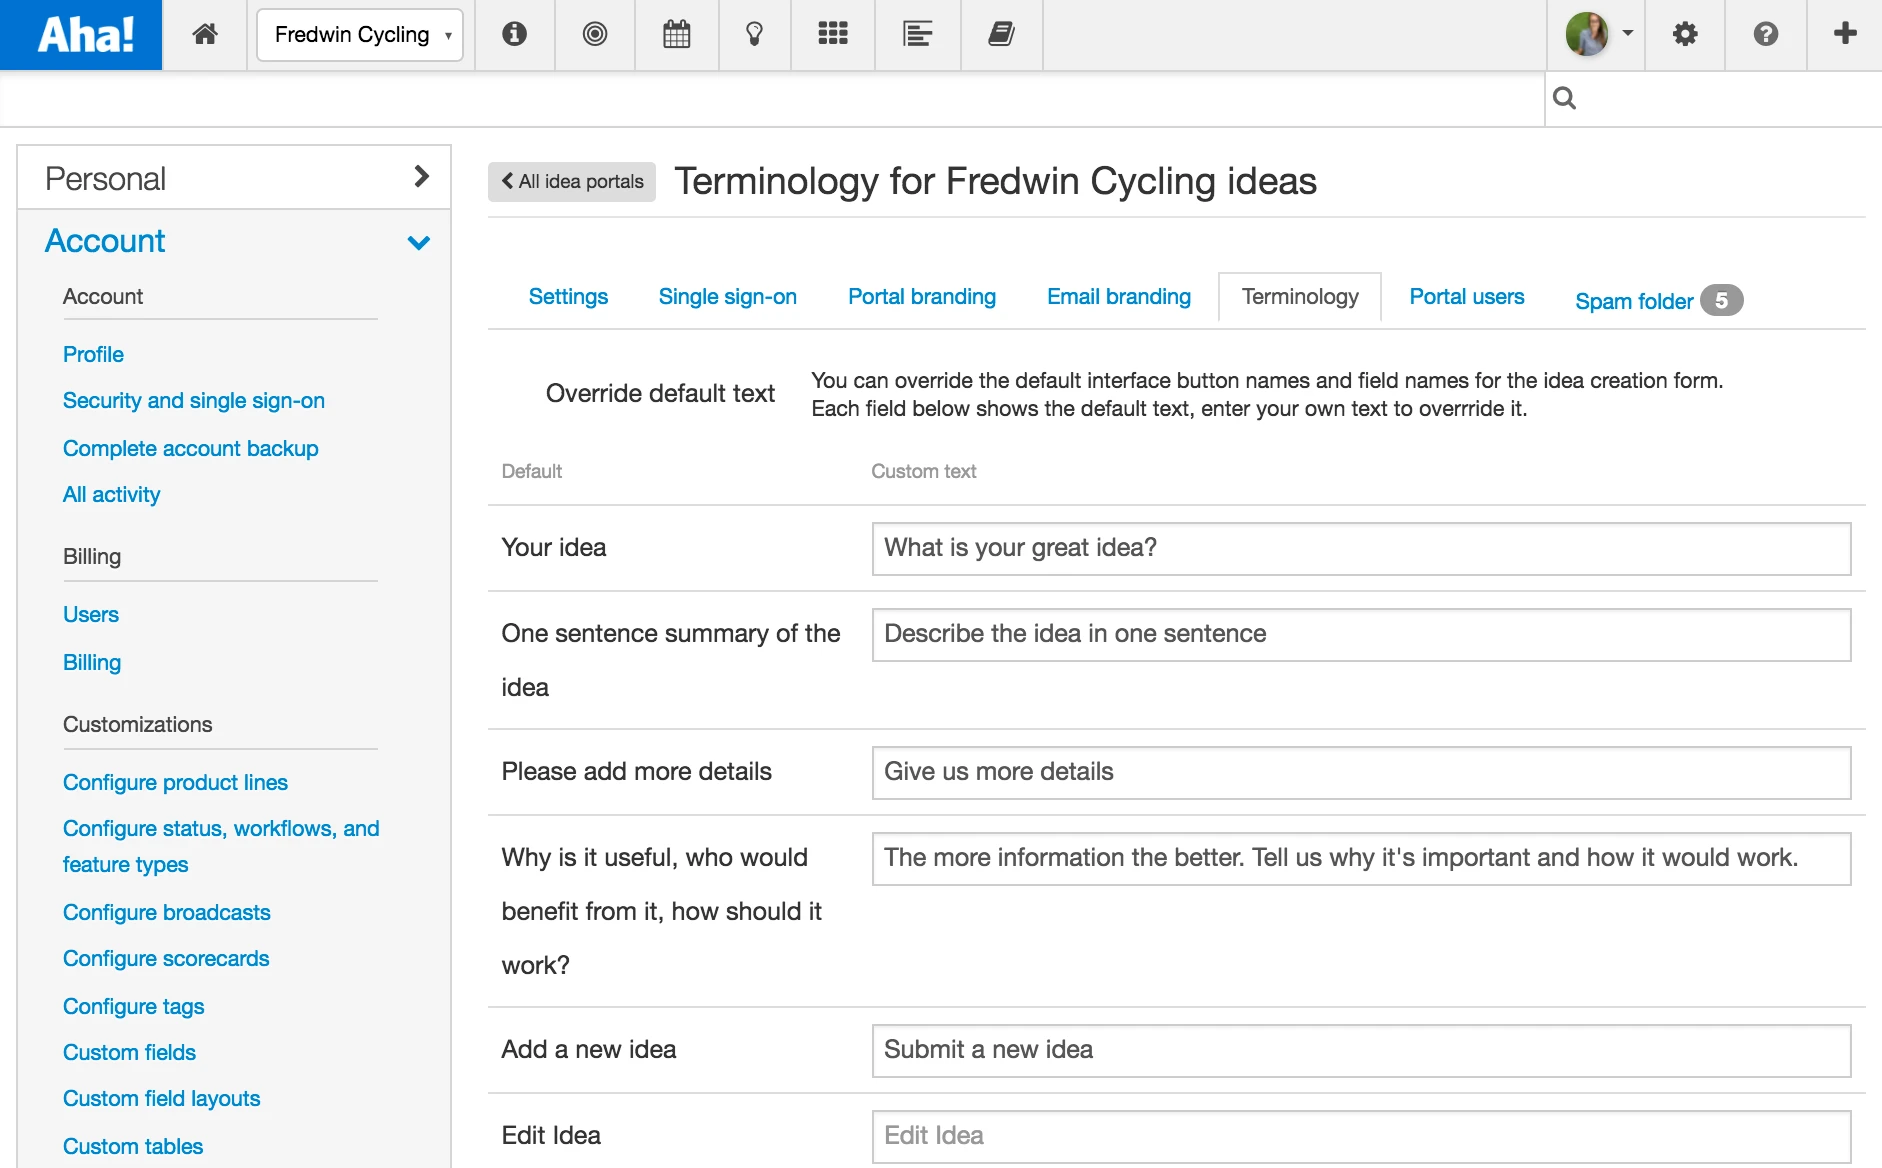Click the 'Add a new idea' custom text field

[1360, 1050]
